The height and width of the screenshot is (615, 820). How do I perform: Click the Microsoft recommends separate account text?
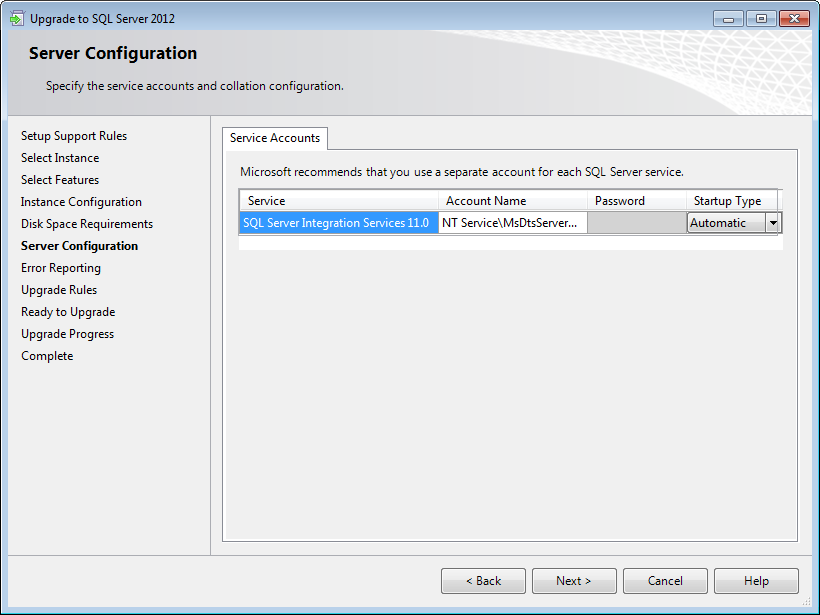tap(462, 172)
